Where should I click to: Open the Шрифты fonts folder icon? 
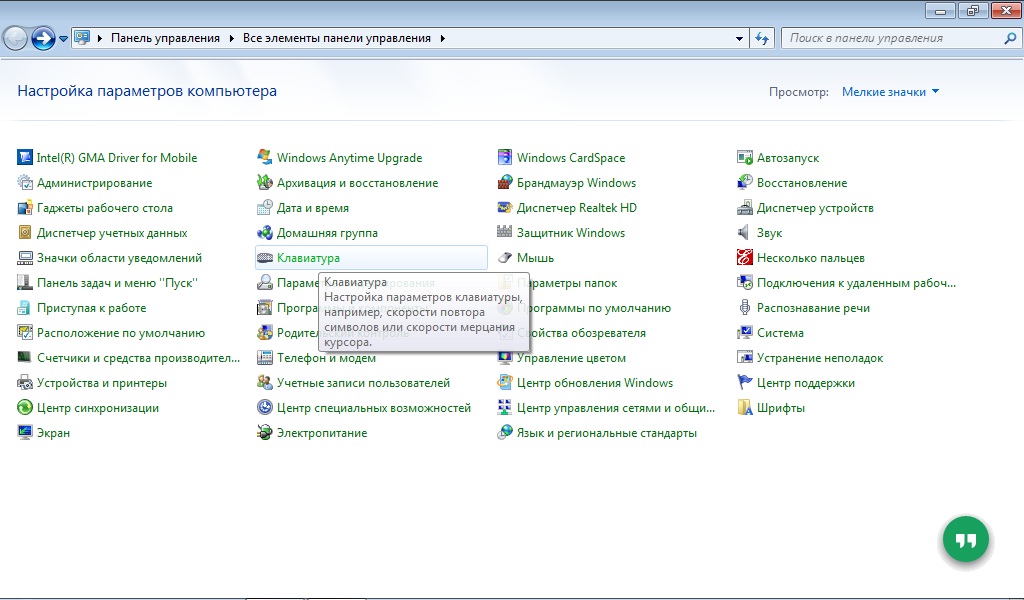click(744, 408)
